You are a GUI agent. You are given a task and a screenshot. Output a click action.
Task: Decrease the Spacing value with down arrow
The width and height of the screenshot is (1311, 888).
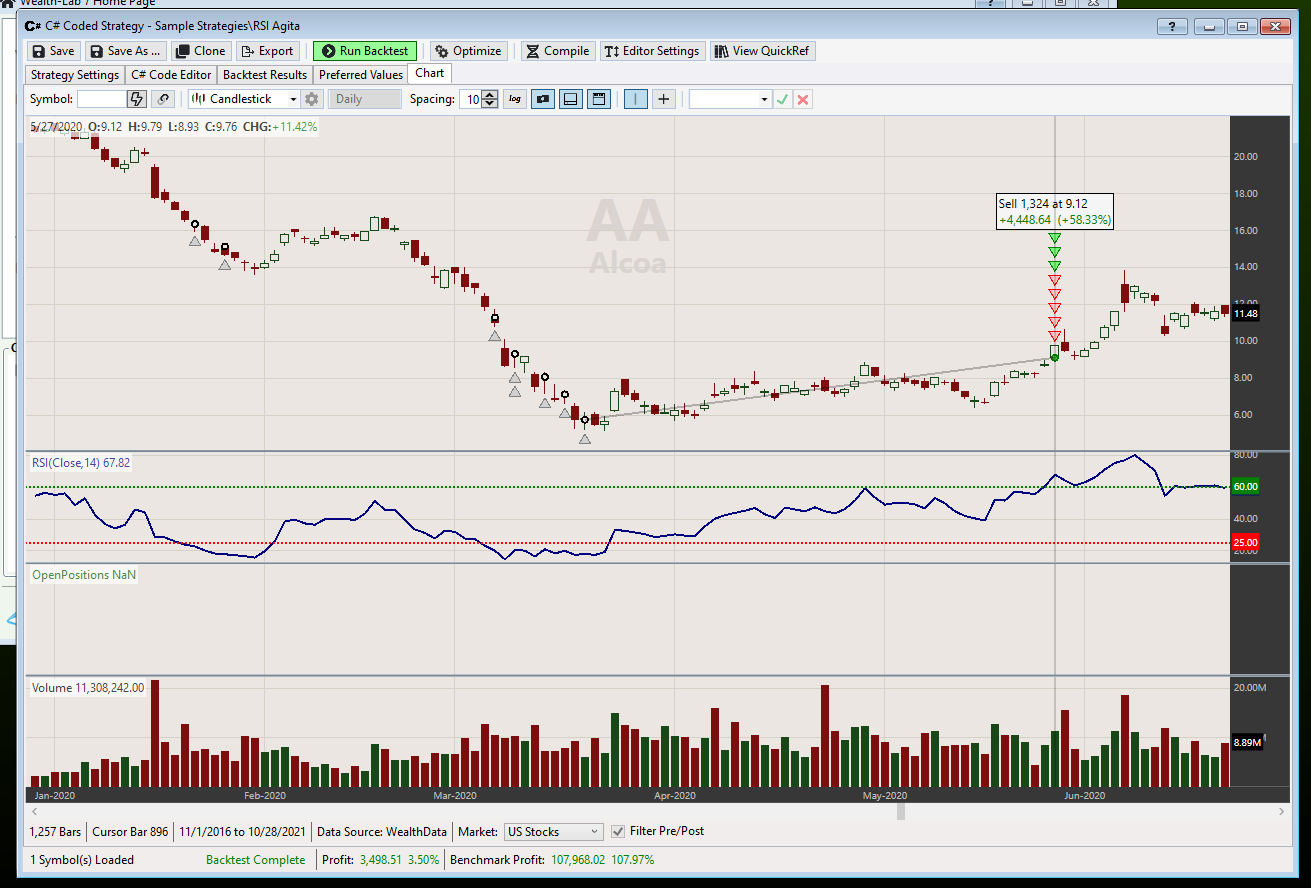[x=489, y=104]
